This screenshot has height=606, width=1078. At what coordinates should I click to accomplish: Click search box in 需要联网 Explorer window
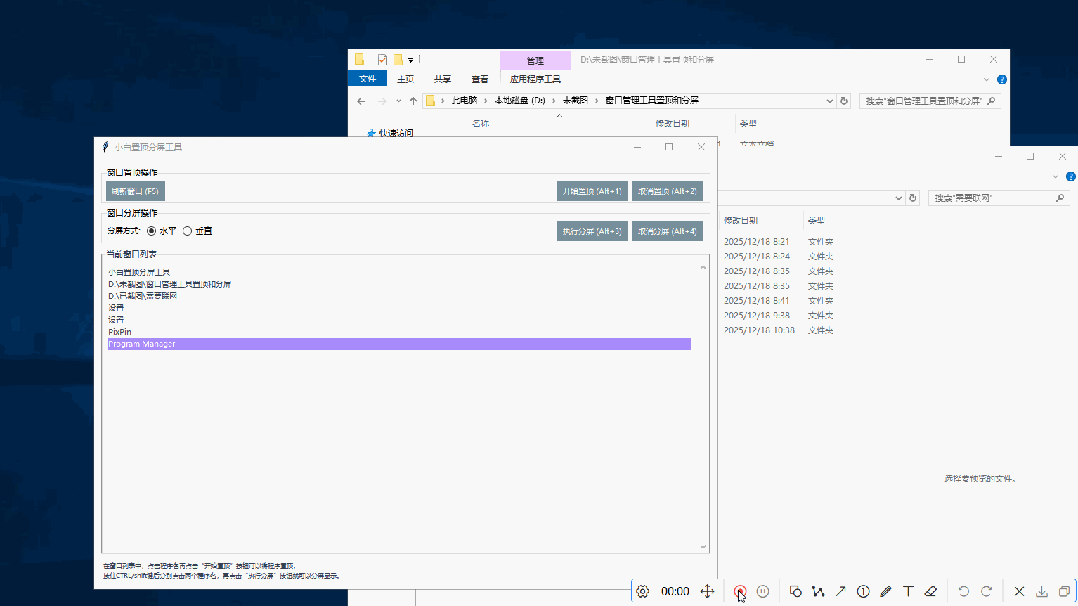click(1000, 198)
